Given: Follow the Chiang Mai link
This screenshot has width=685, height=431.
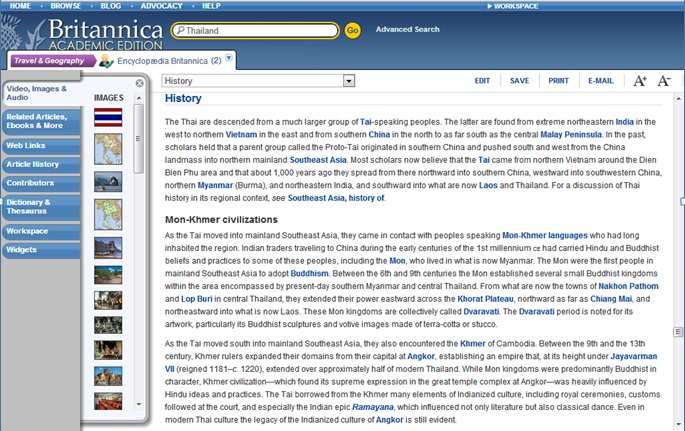Looking at the screenshot, I should (x=611, y=299).
